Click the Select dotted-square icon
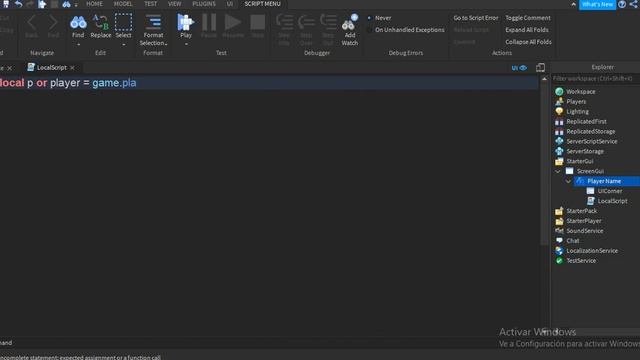The height and width of the screenshot is (360, 640). [123, 22]
